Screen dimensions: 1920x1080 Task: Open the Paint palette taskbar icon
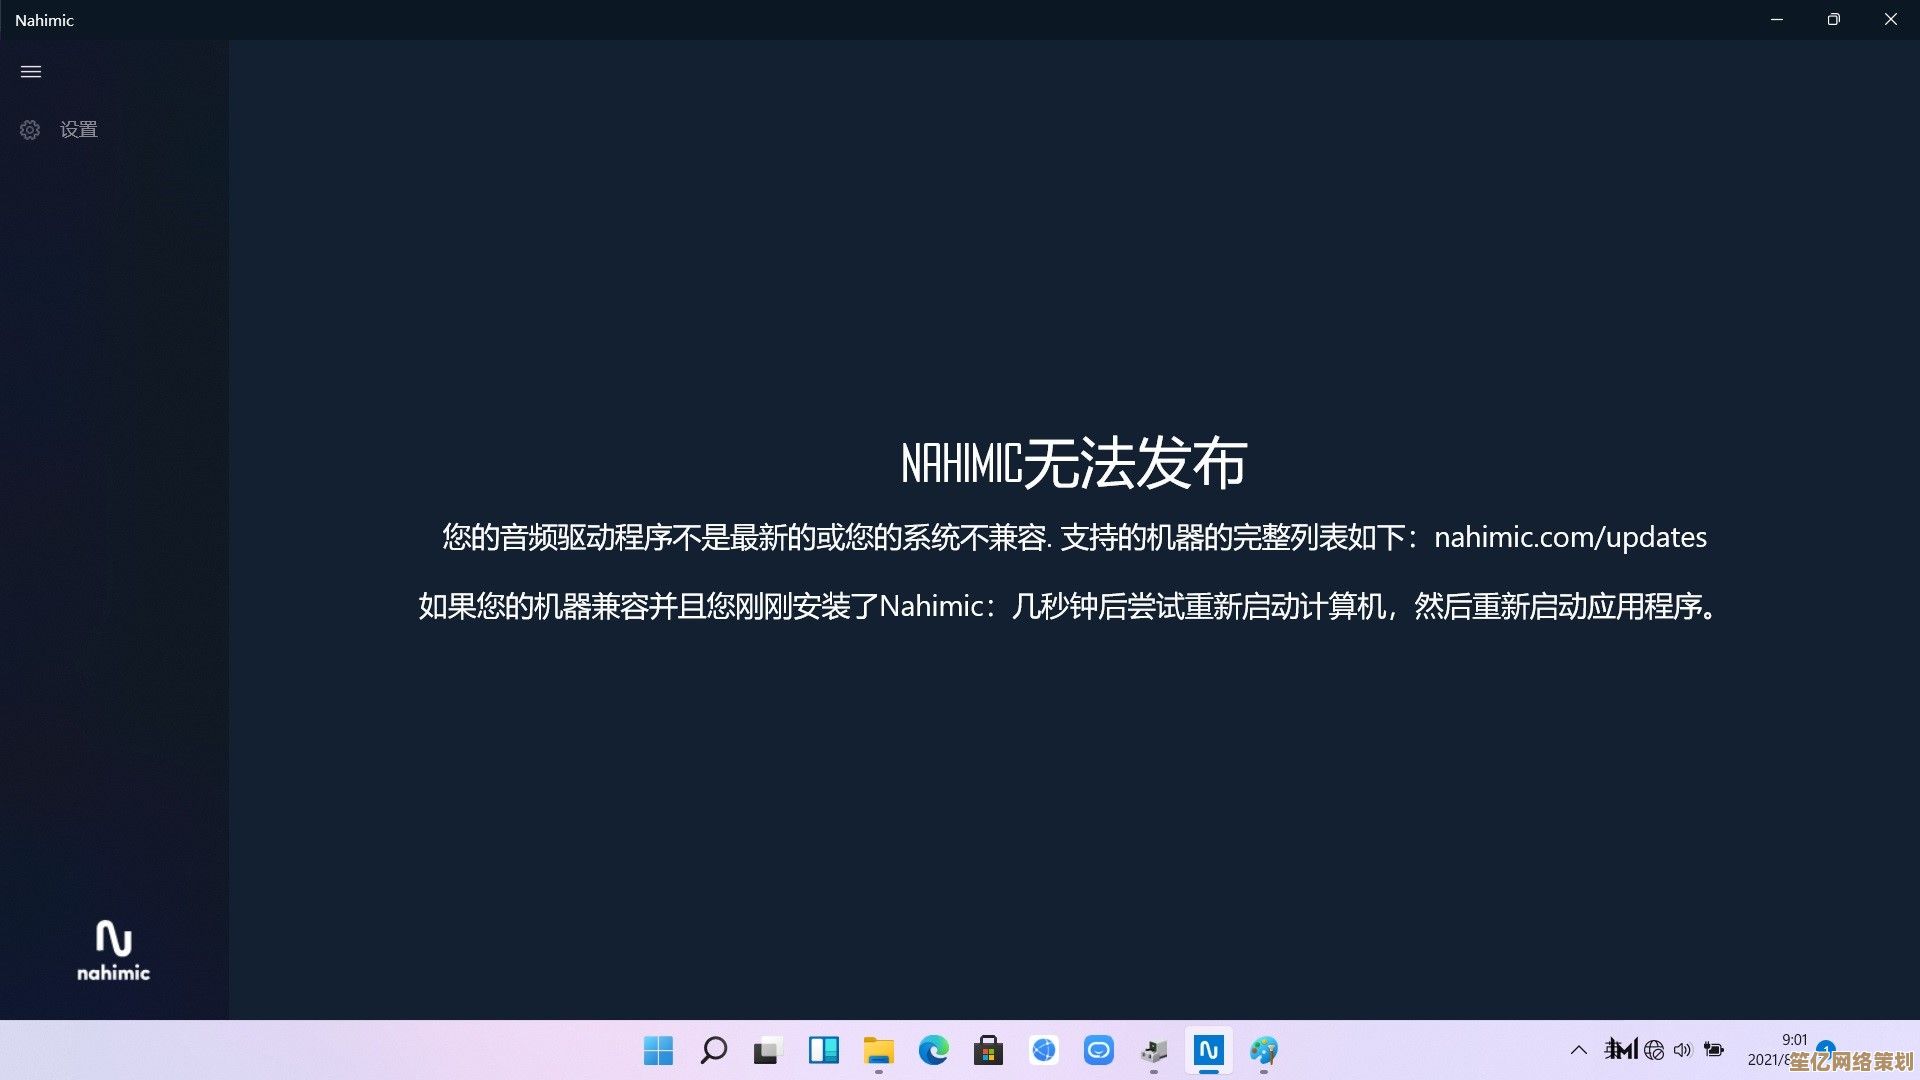[1264, 1051]
